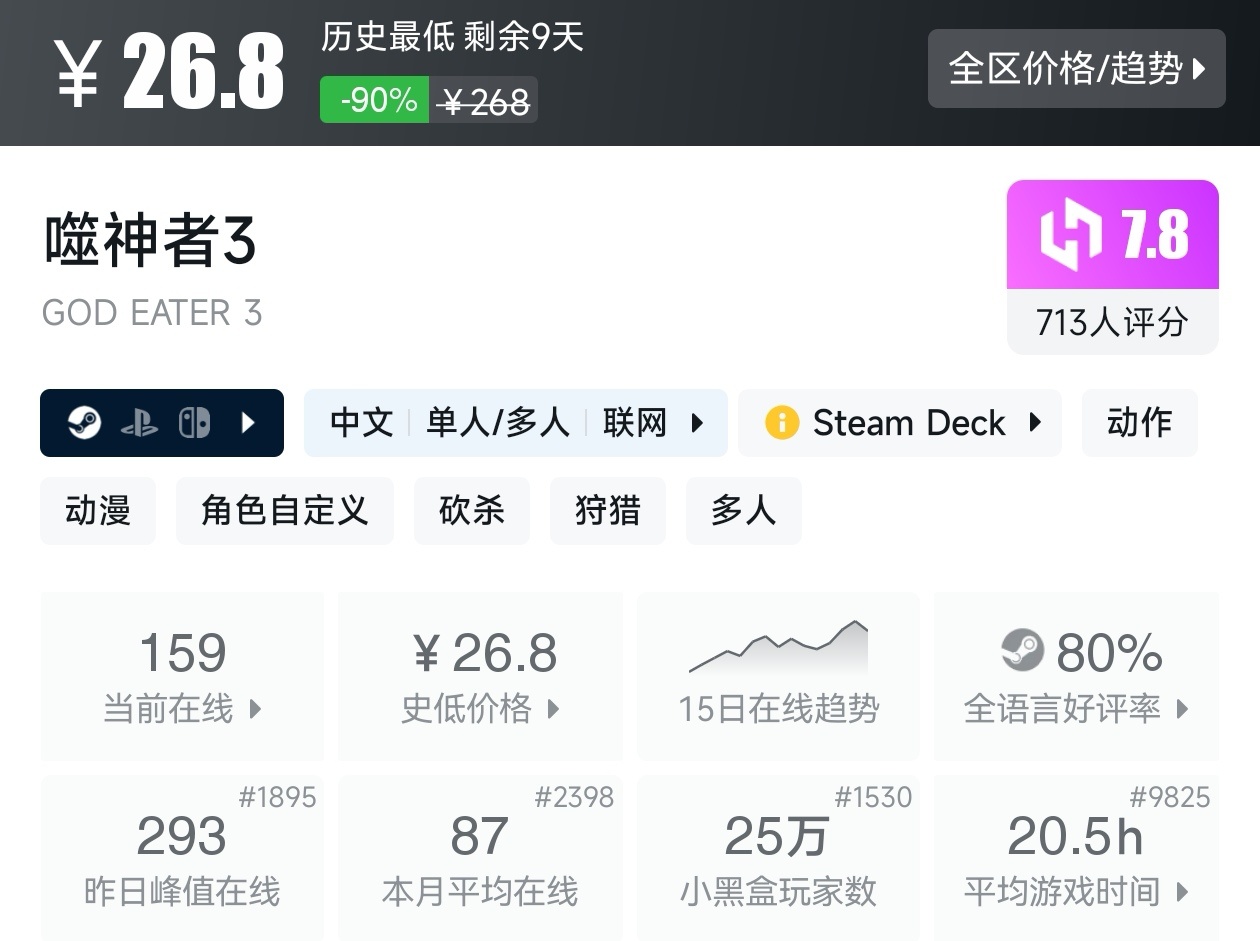Open average playtime 平均游戏时间 details
The height and width of the screenshot is (941, 1260).
pyautogui.click(x=1076, y=858)
